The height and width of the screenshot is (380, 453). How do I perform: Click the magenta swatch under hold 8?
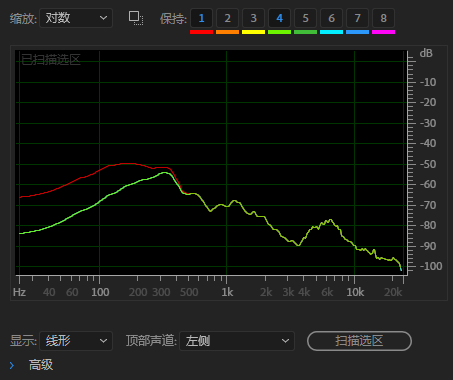pos(383,32)
